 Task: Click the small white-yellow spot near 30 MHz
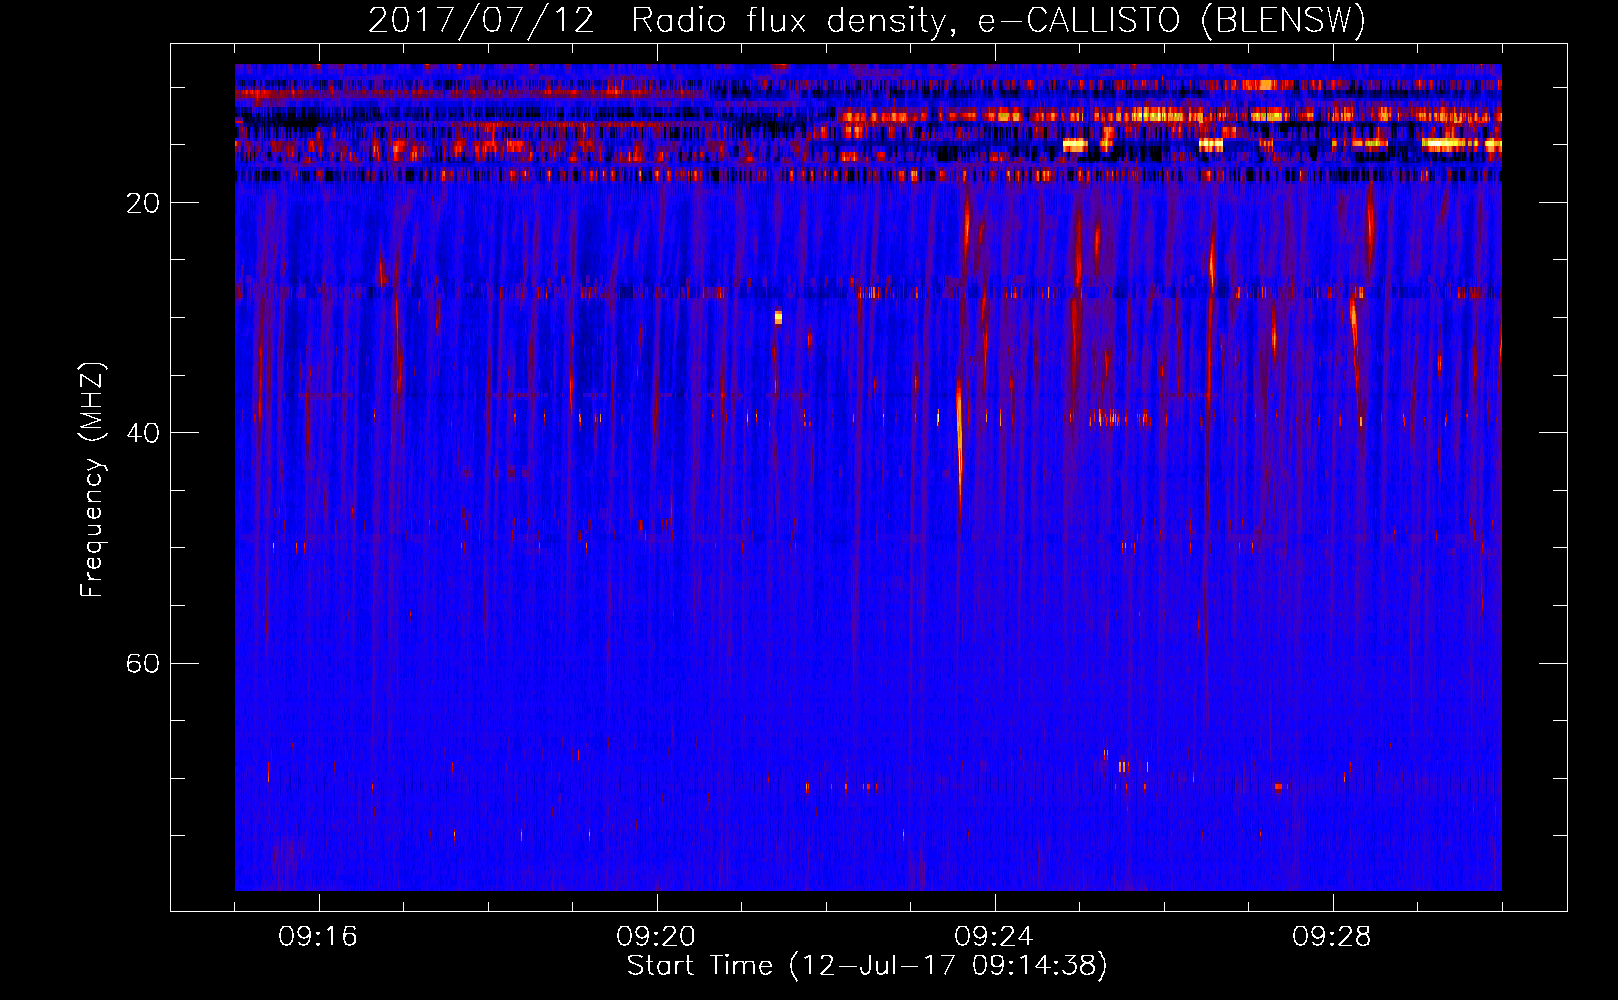pos(778,318)
